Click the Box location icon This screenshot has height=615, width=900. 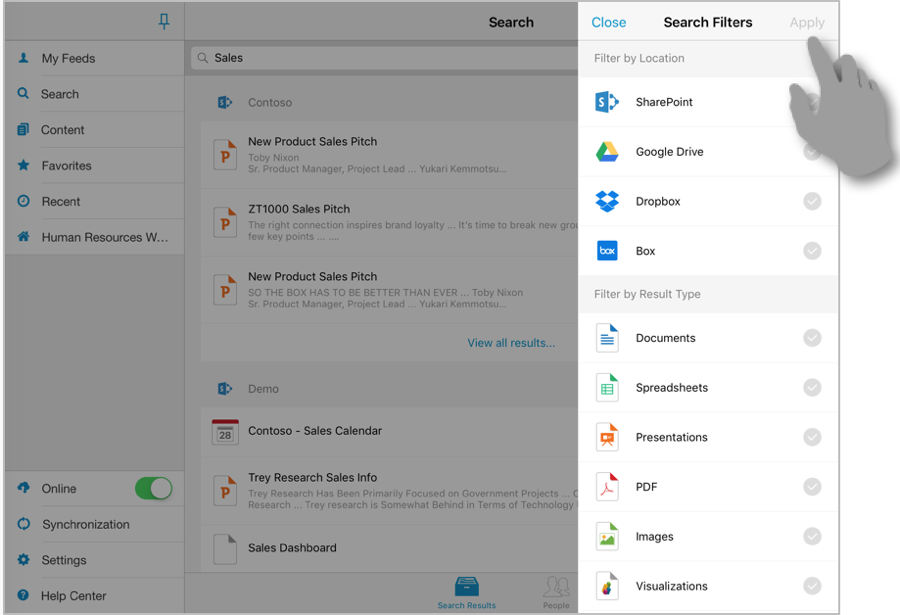tap(608, 250)
